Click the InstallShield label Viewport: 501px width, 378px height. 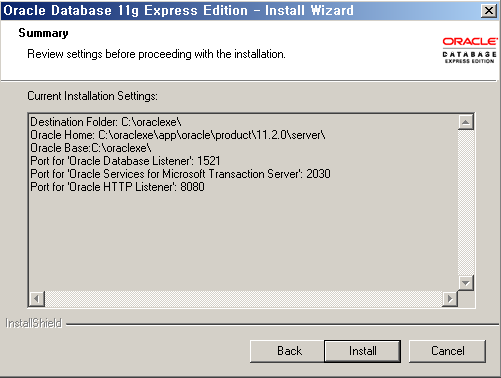(x=33, y=323)
